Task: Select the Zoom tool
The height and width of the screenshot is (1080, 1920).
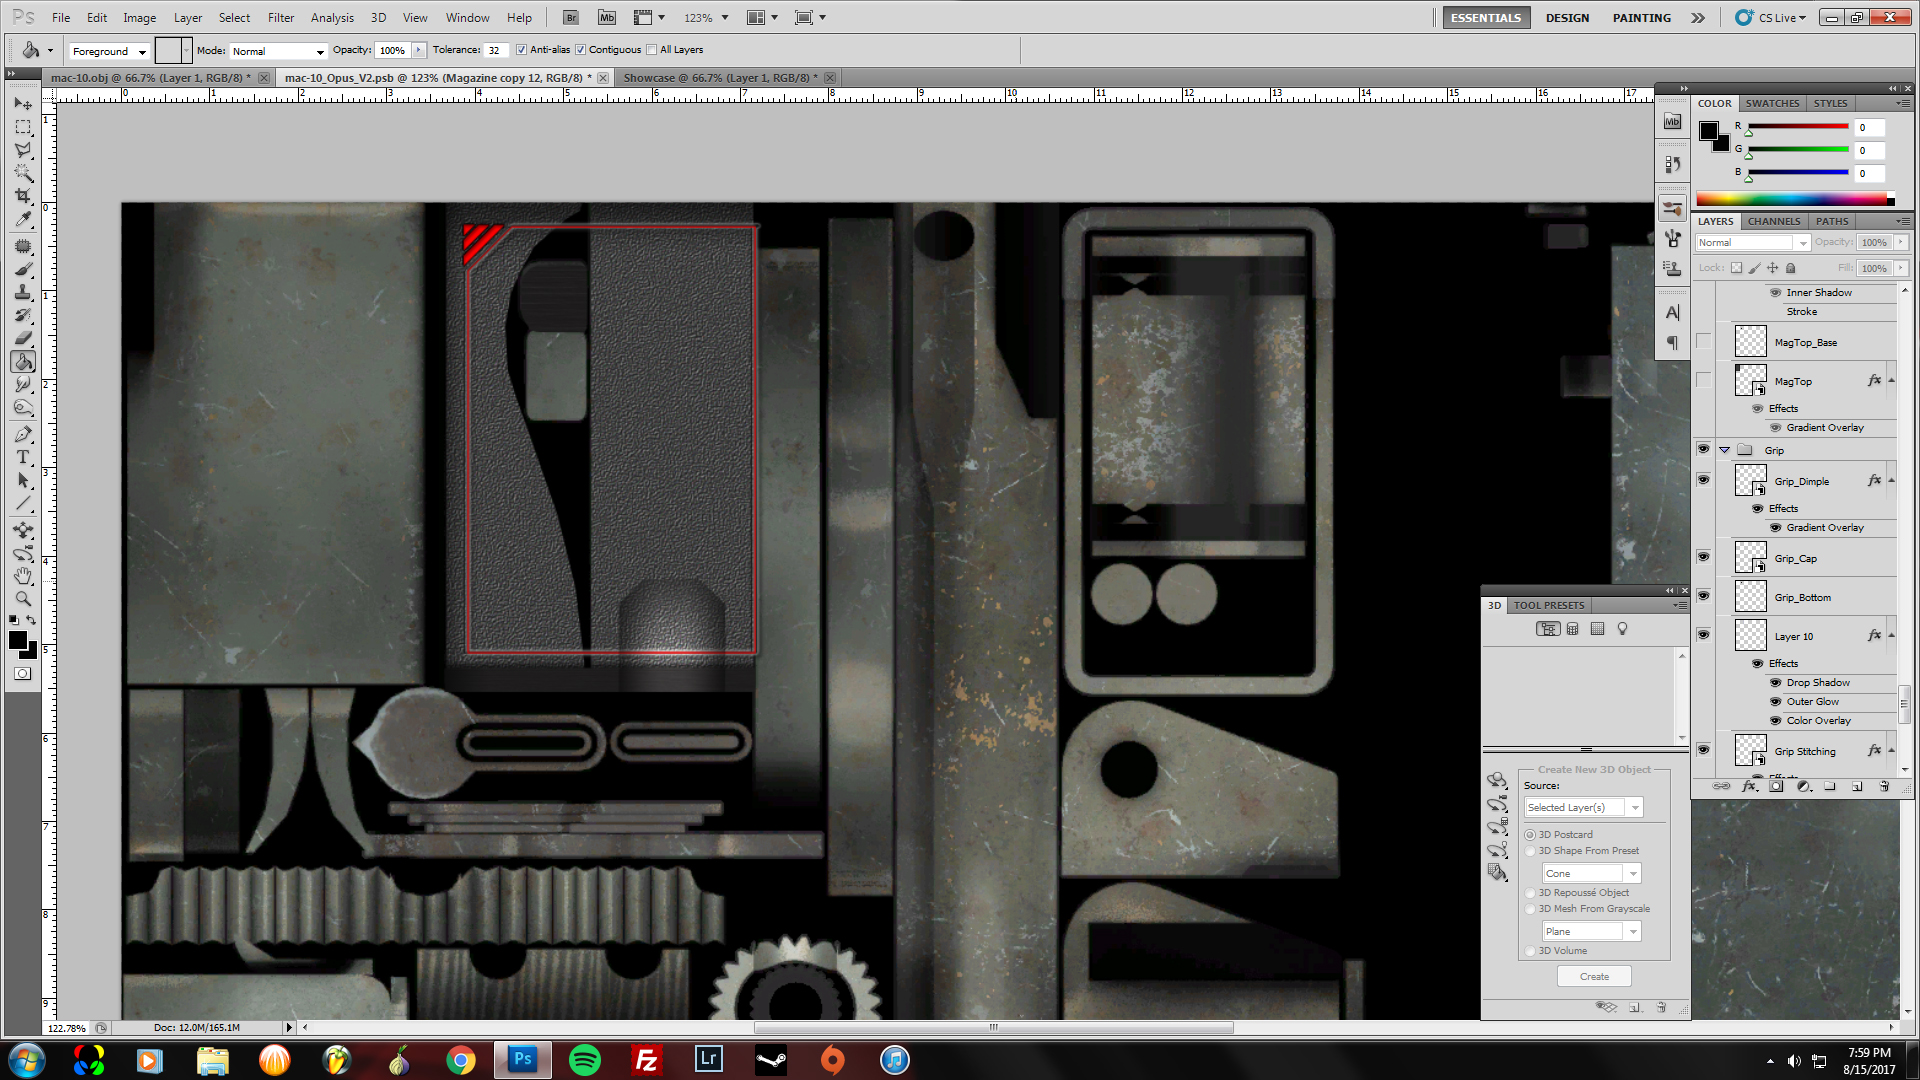Action: coord(23,599)
